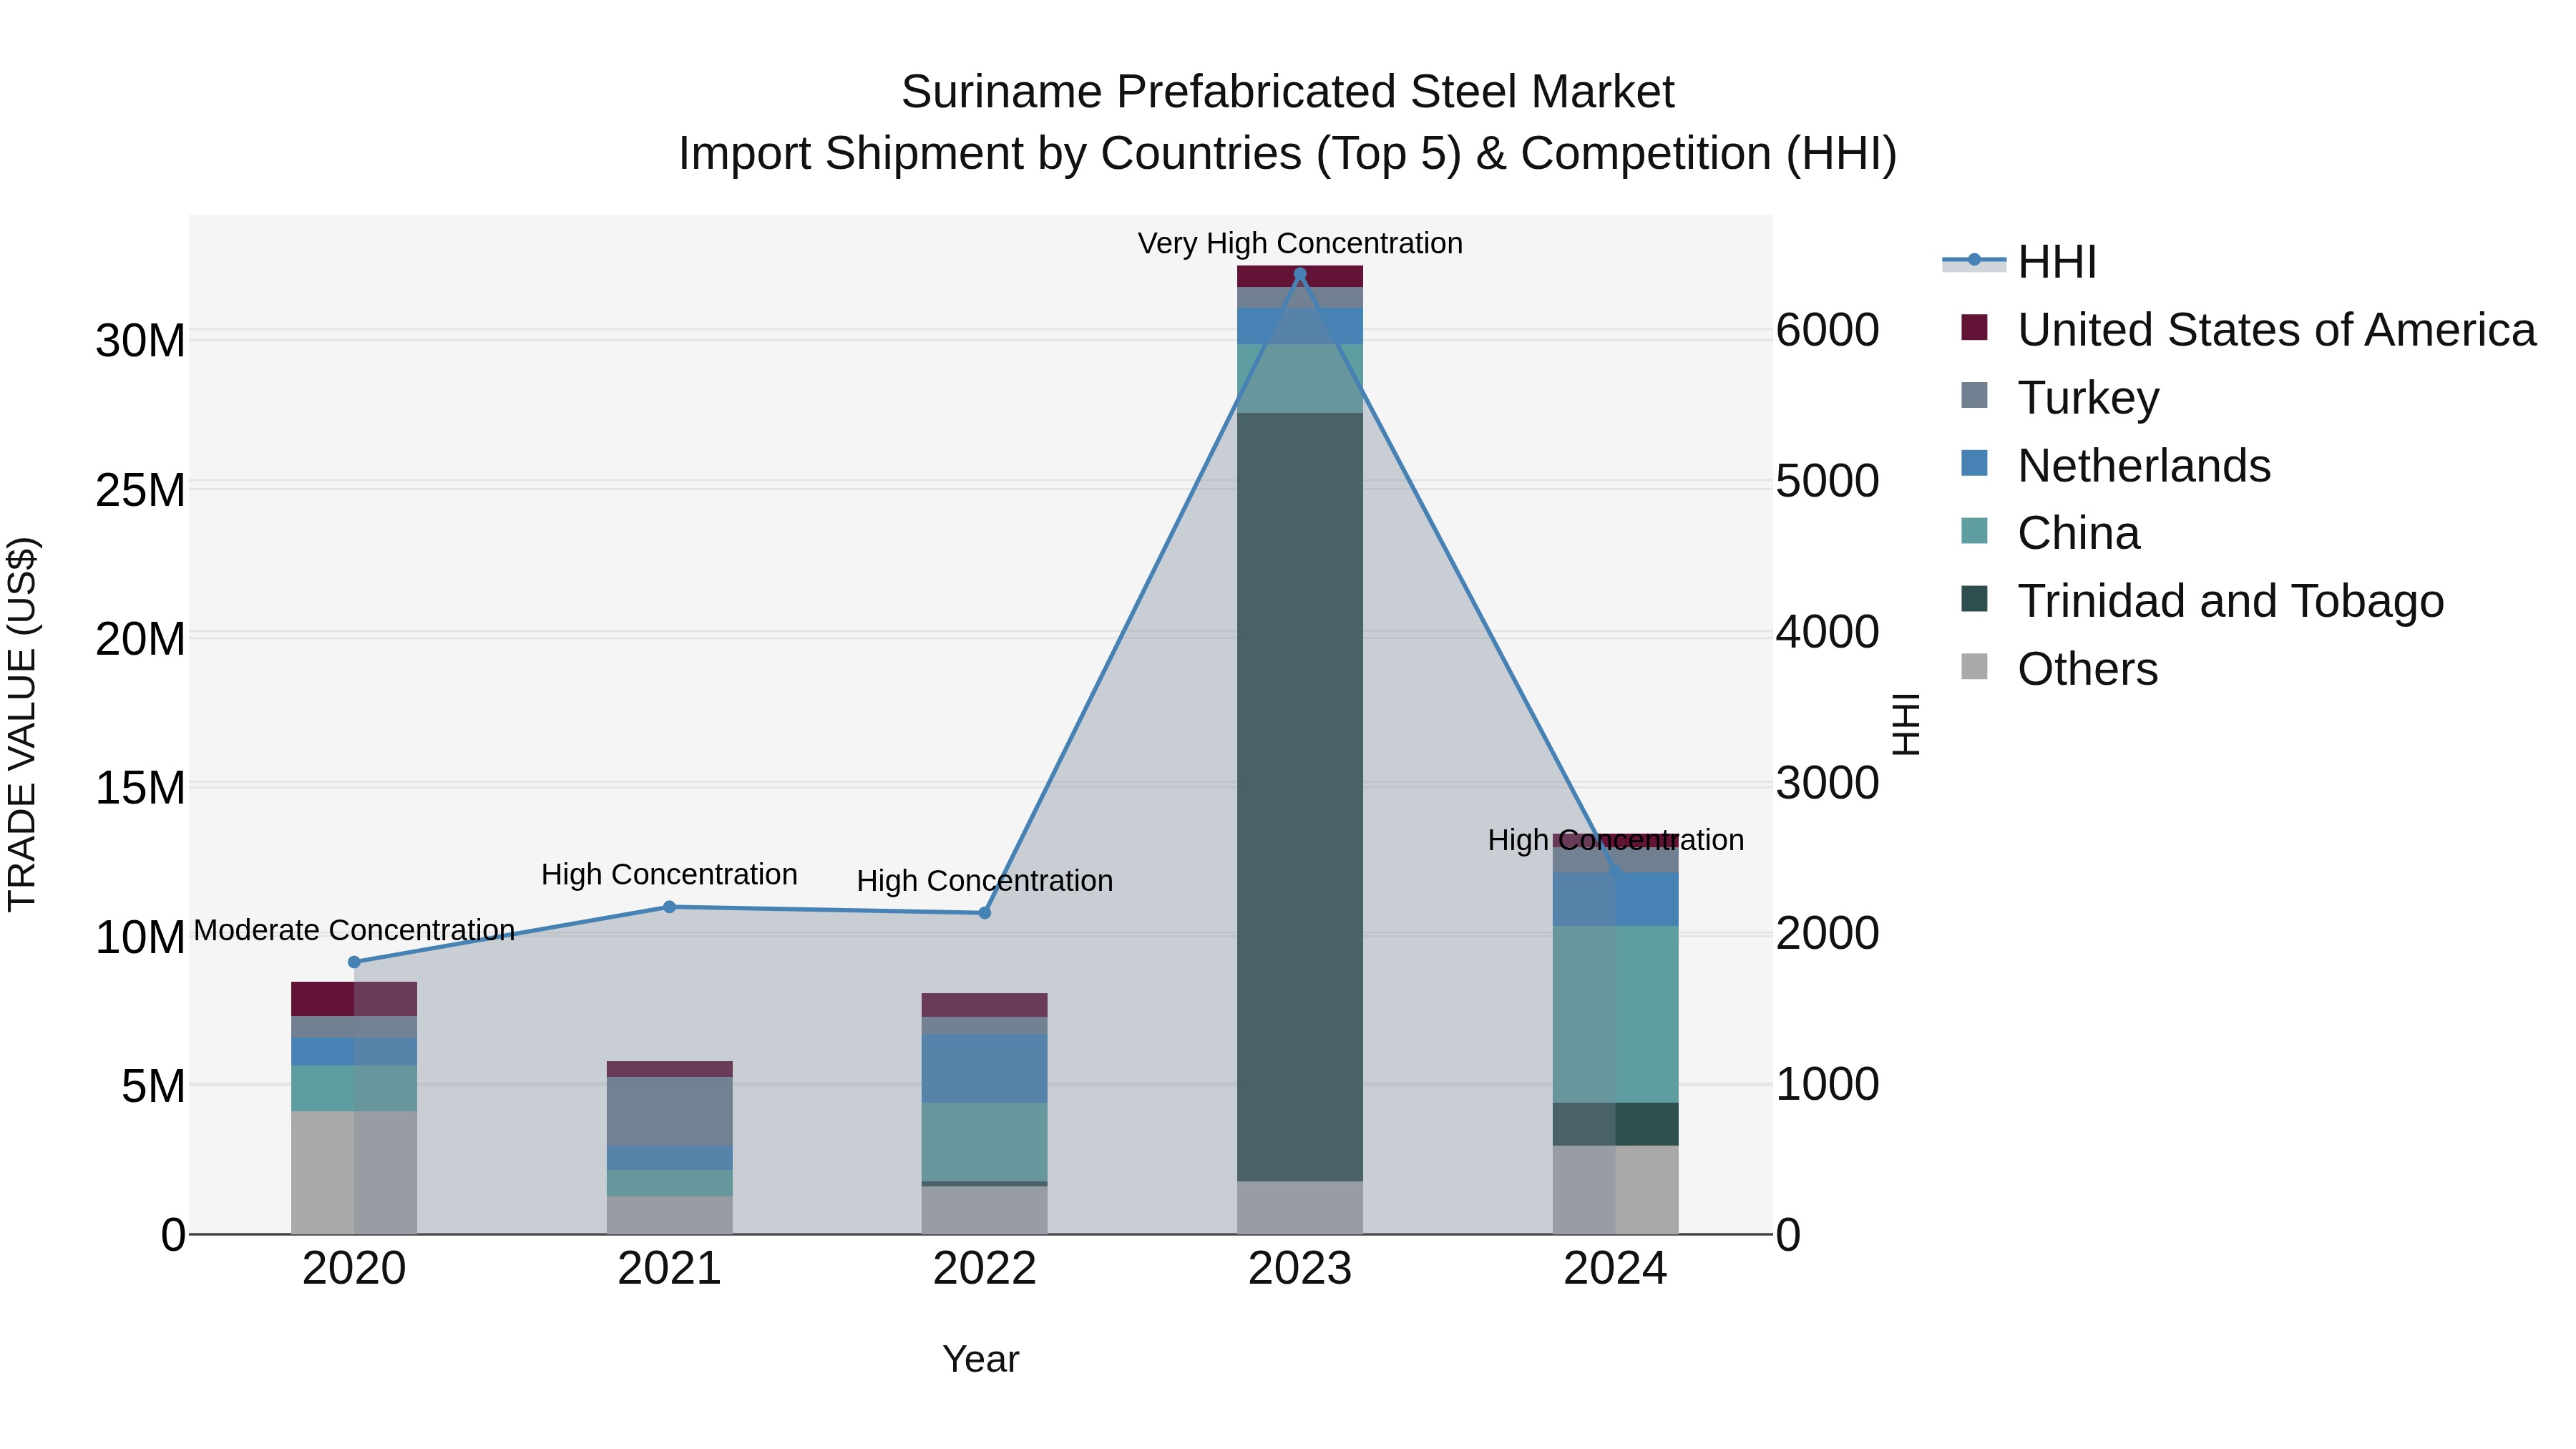Click the HHI peak marker for 2023

click(x=1300, y=274)
